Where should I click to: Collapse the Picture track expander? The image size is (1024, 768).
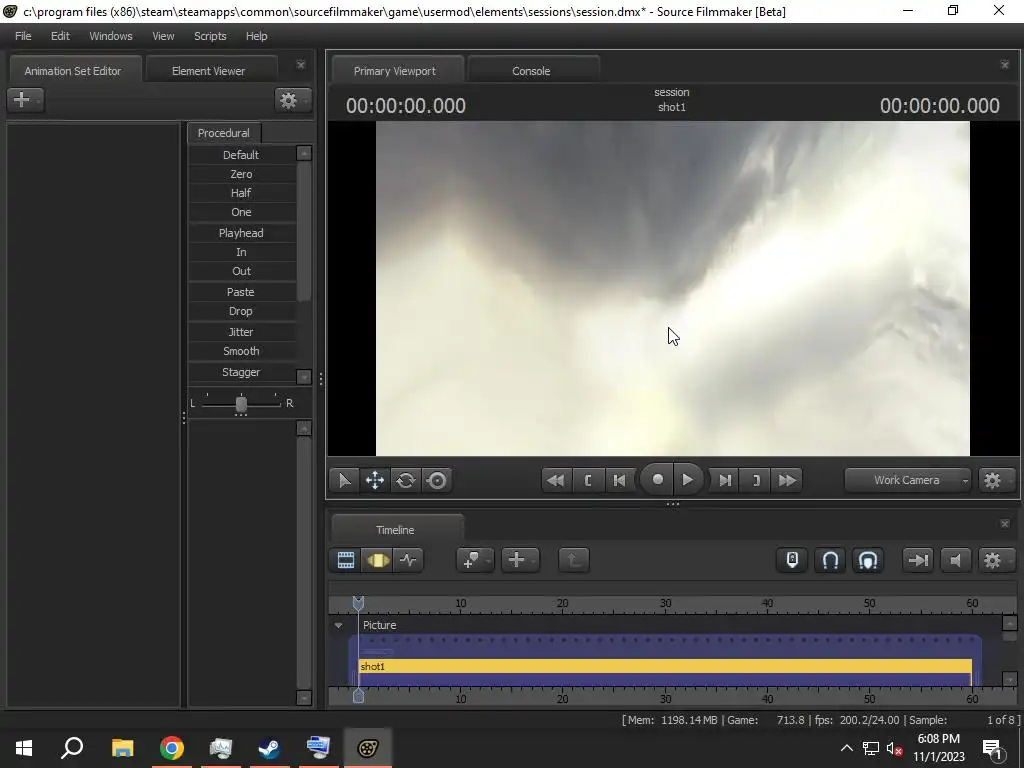tap(338, 625)
